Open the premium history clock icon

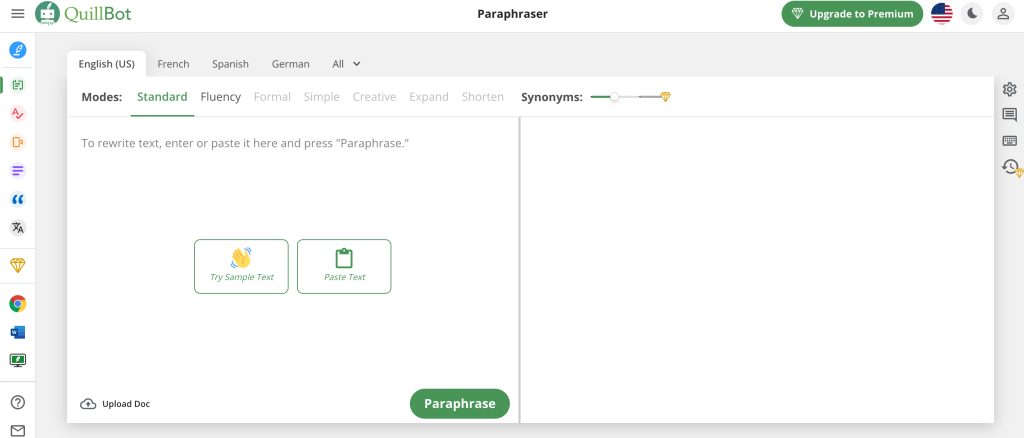[x=1012, y=168]
